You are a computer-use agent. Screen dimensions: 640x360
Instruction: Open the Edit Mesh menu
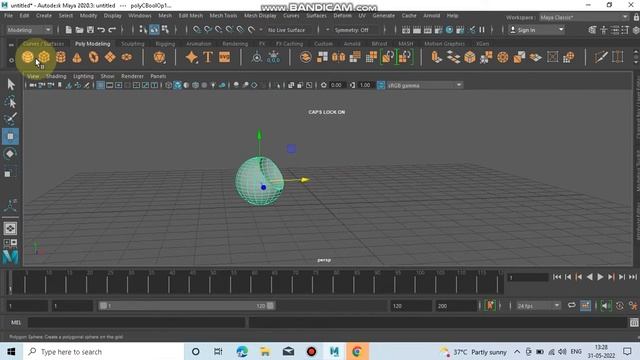(x=190, y=16)
